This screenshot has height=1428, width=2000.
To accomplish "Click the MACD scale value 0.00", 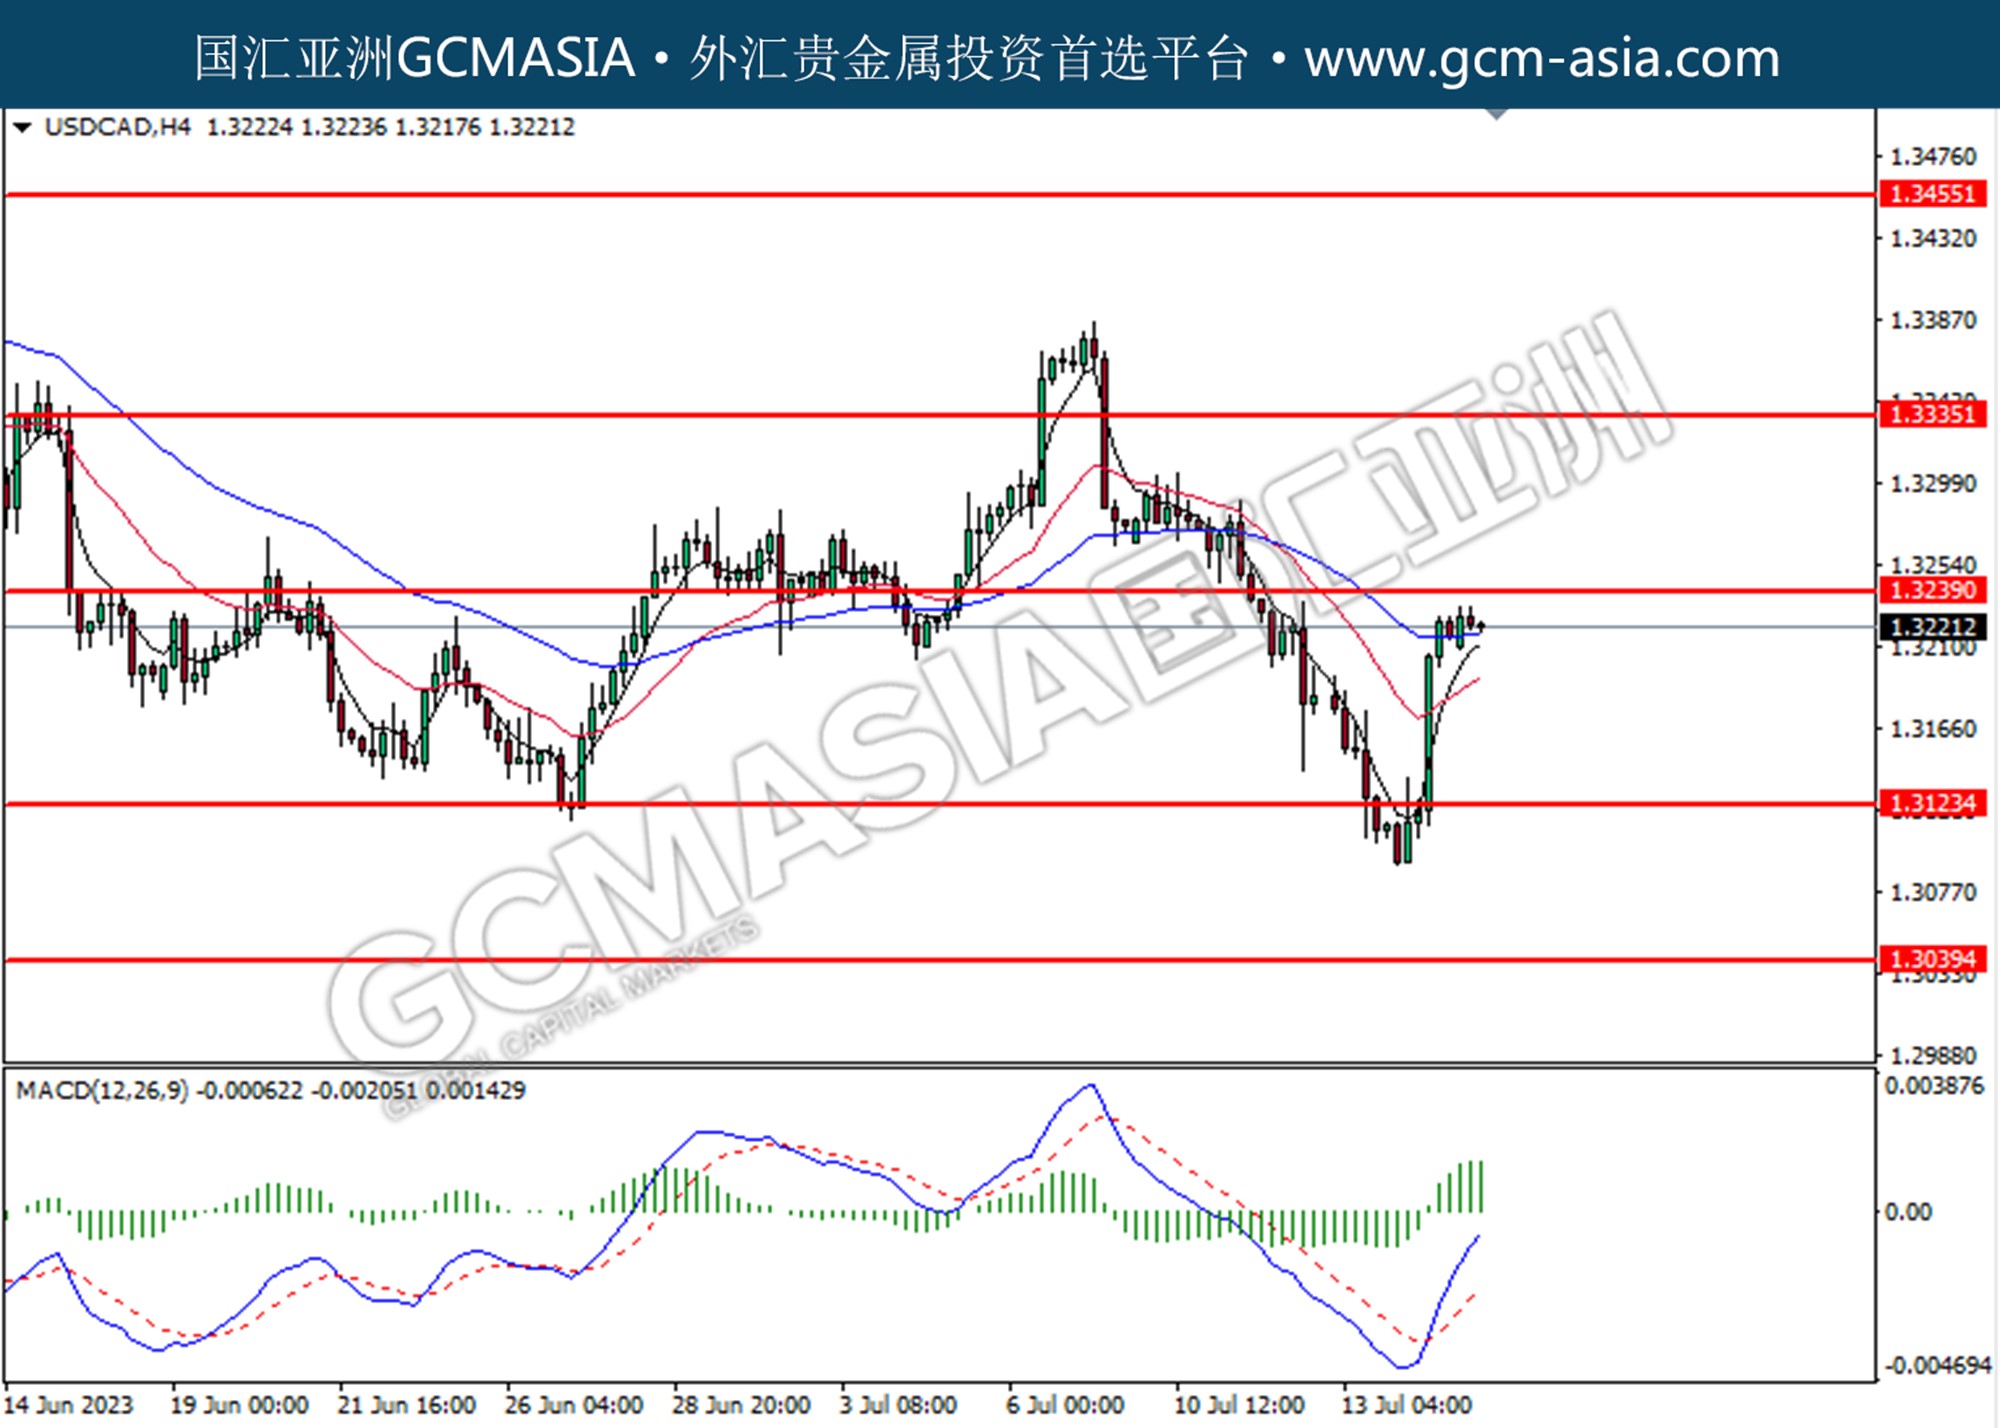I will click(x=1908, y=1212).
